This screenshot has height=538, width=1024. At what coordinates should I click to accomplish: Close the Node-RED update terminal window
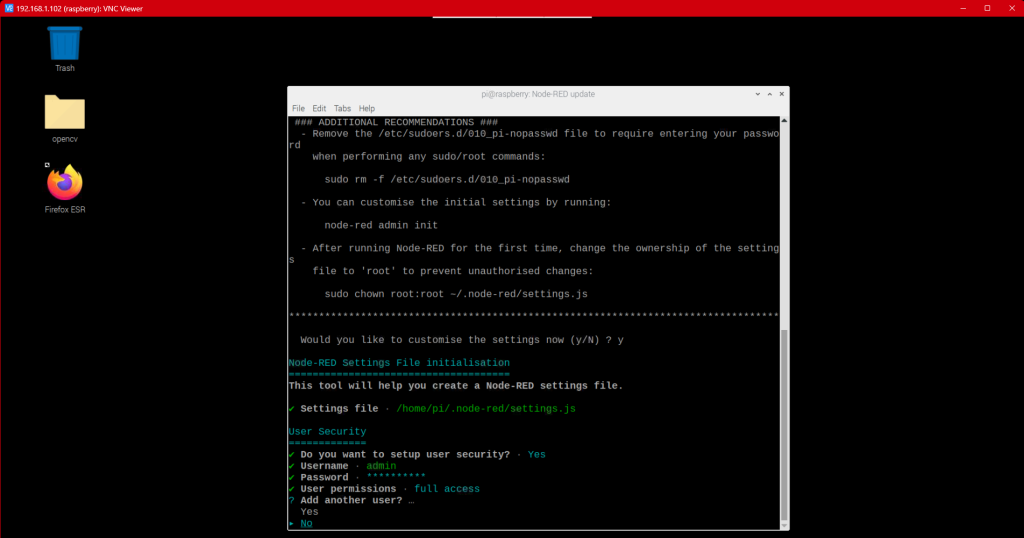780,94
